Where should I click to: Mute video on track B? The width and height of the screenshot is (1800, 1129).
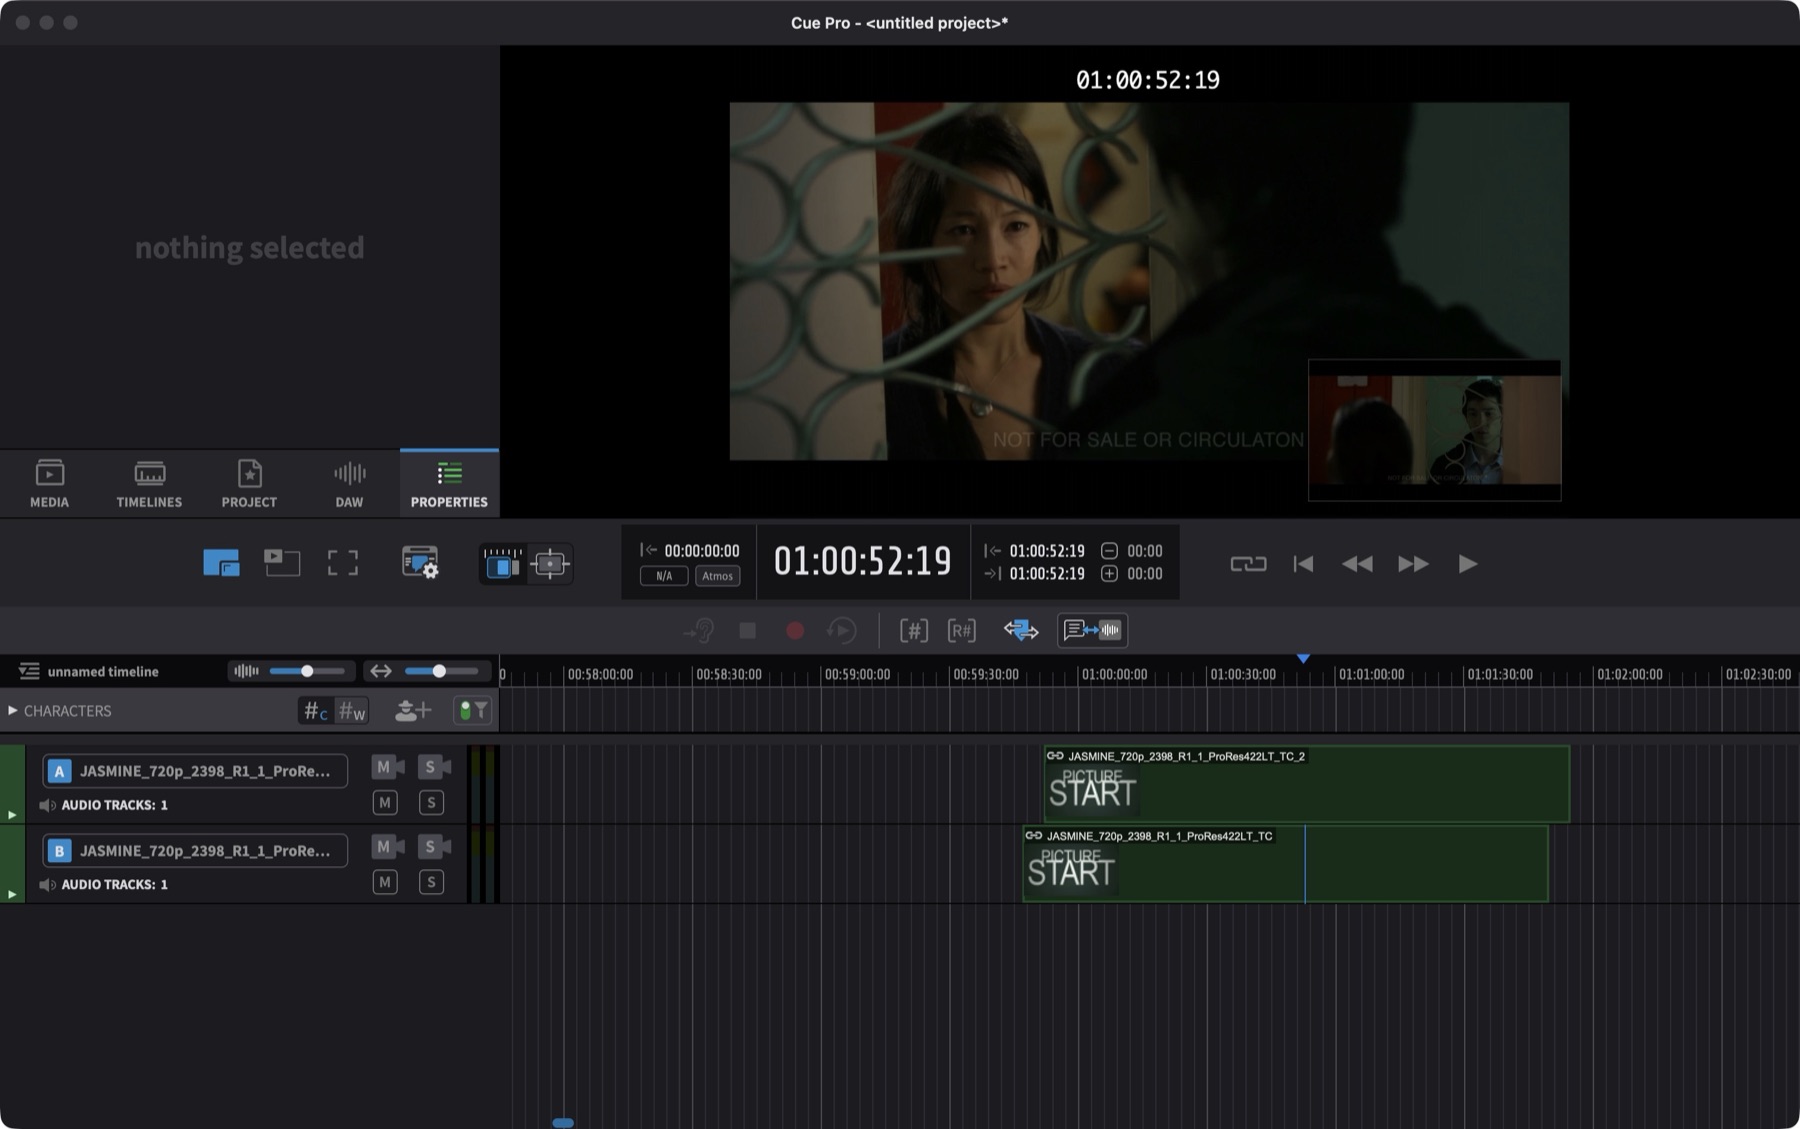[x=387, y=847]
